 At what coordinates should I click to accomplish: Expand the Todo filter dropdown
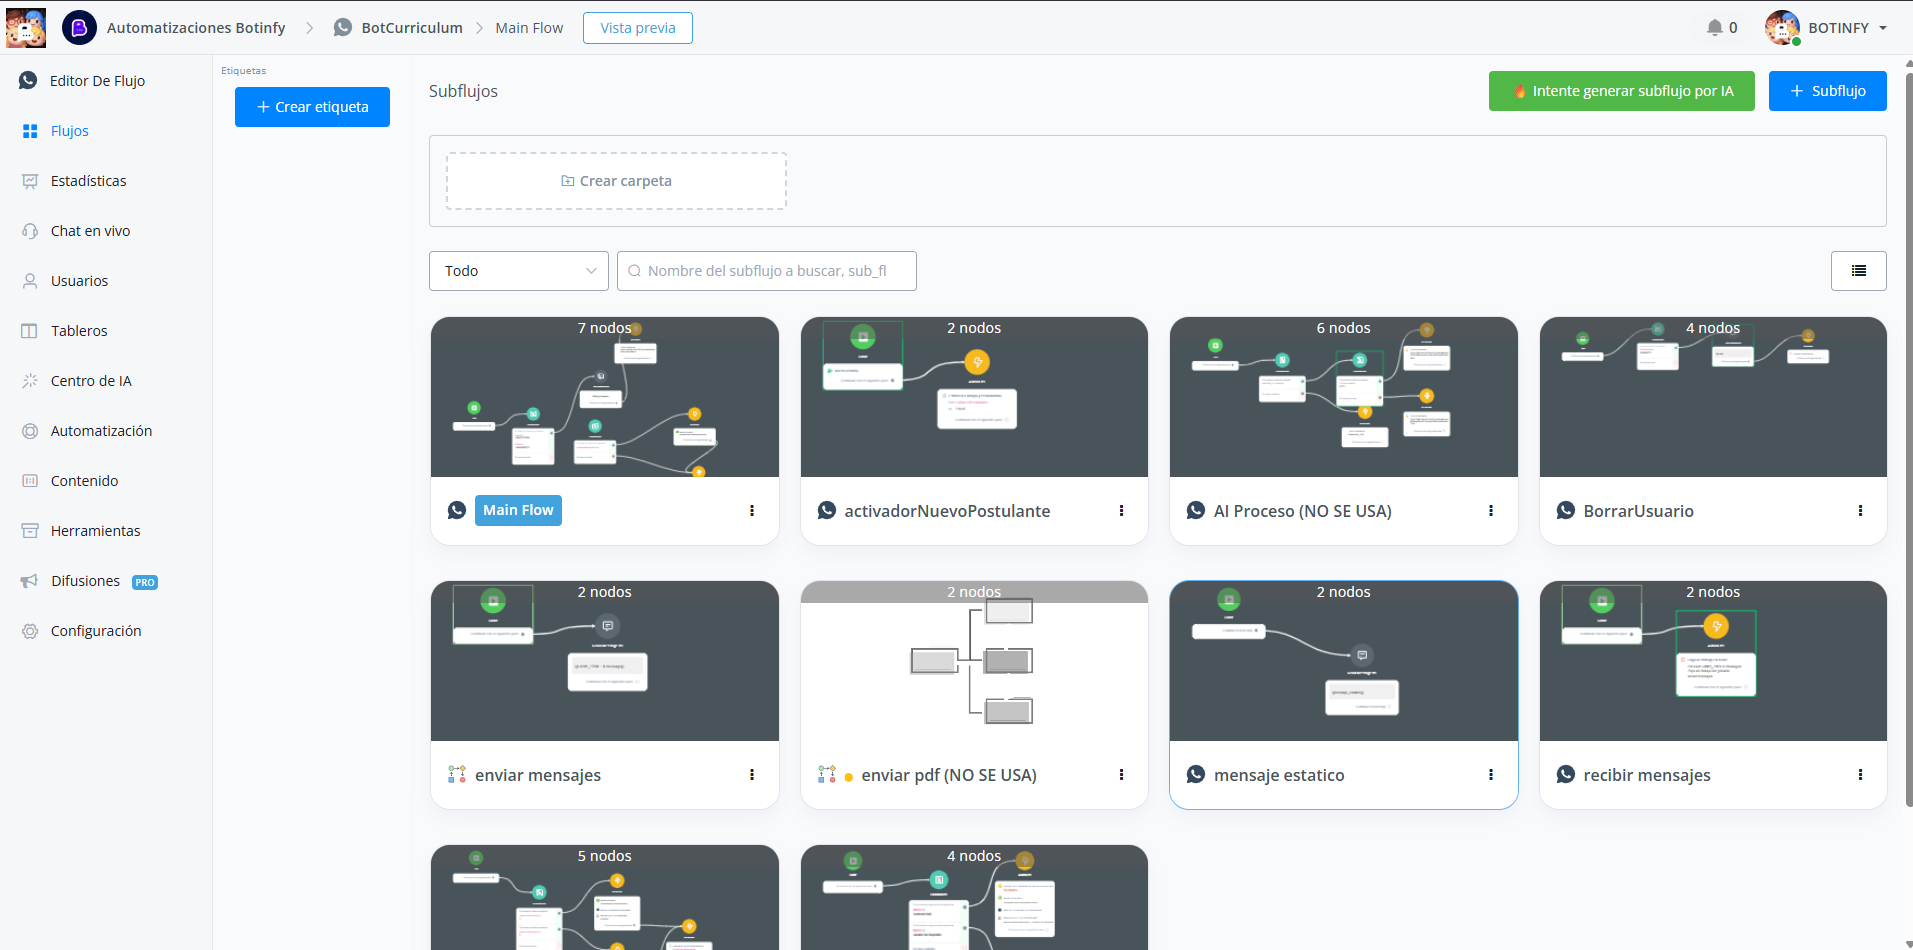click(519, 271)
